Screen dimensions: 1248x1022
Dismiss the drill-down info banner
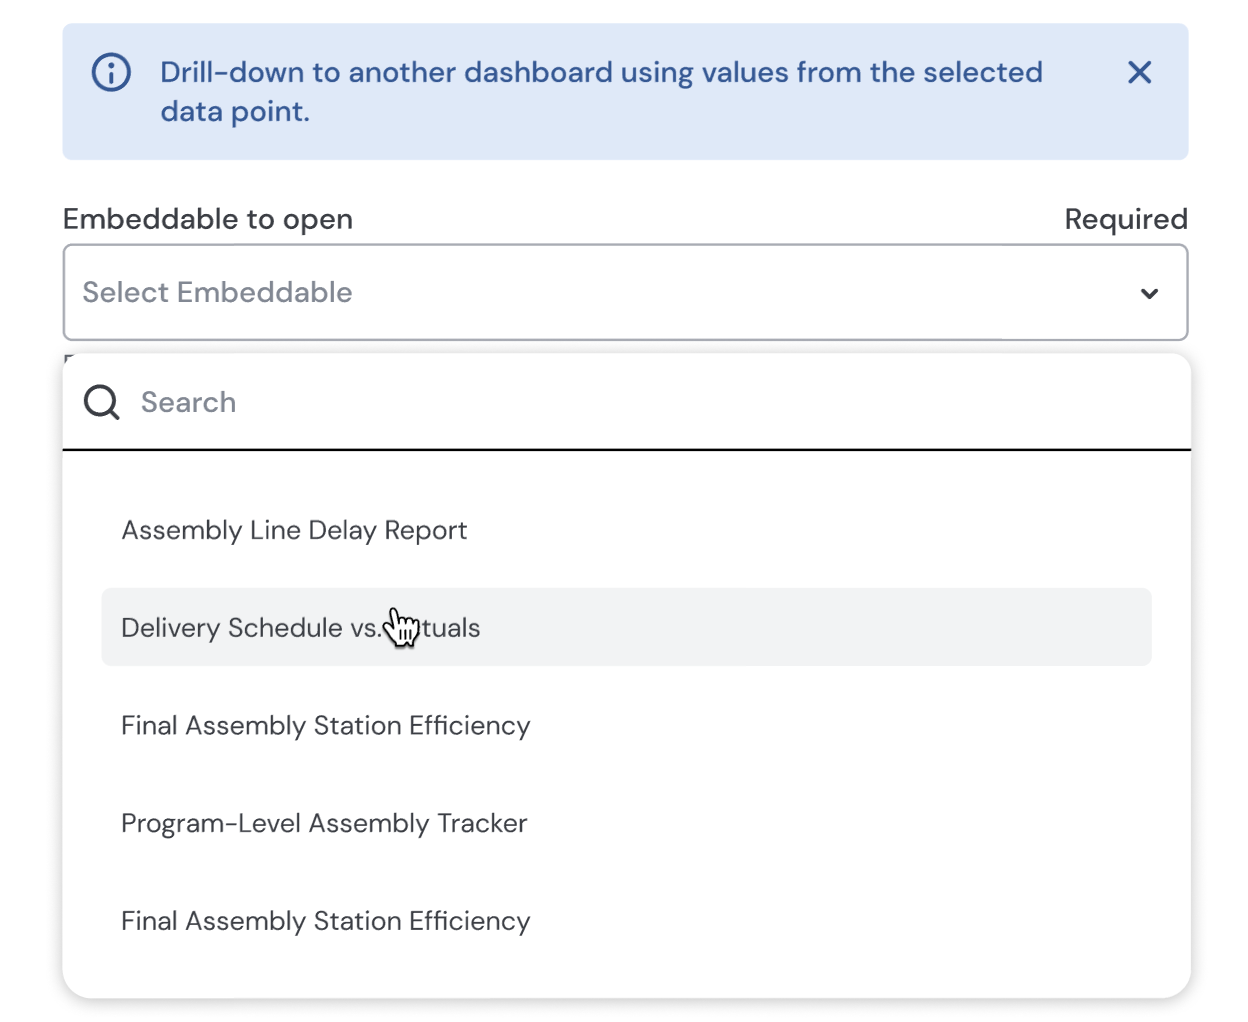coord(1139,73)
